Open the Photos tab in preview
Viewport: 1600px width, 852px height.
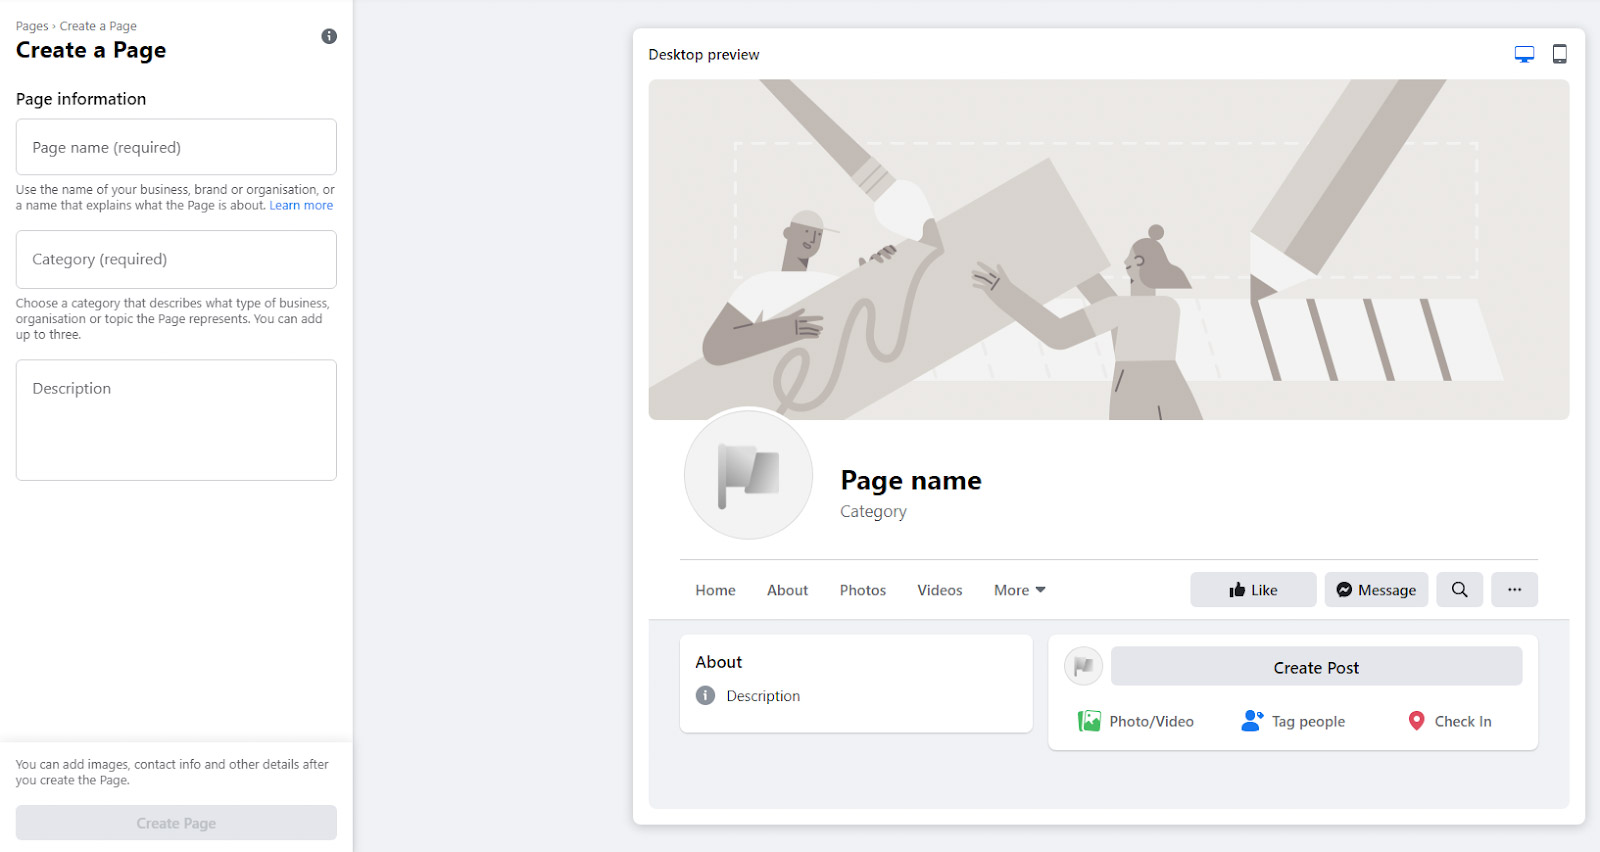[863, 590]
